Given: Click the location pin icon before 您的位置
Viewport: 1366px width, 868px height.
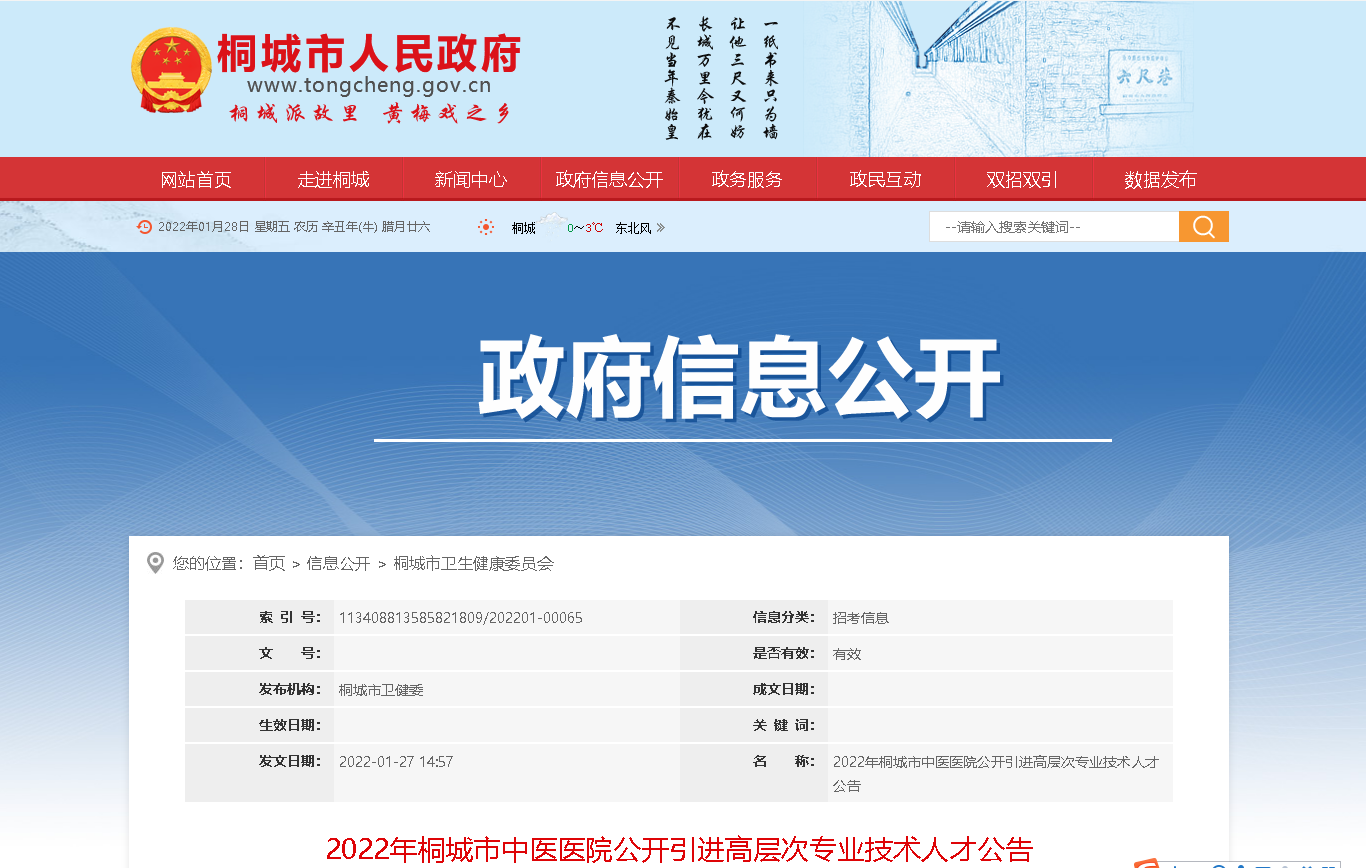Looking at the screenshot, I should tap(155, 563).
